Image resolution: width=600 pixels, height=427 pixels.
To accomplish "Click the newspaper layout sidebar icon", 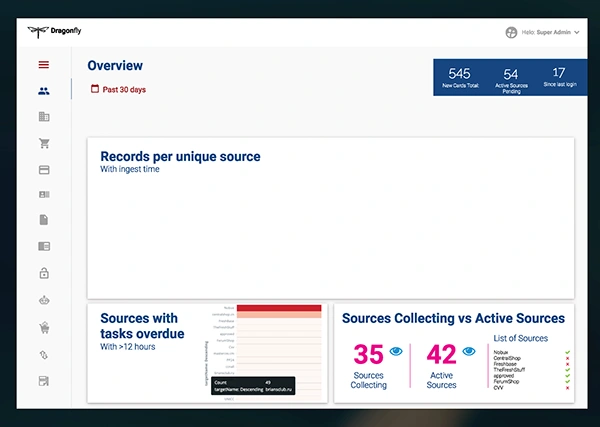I will tap(44, 246).
